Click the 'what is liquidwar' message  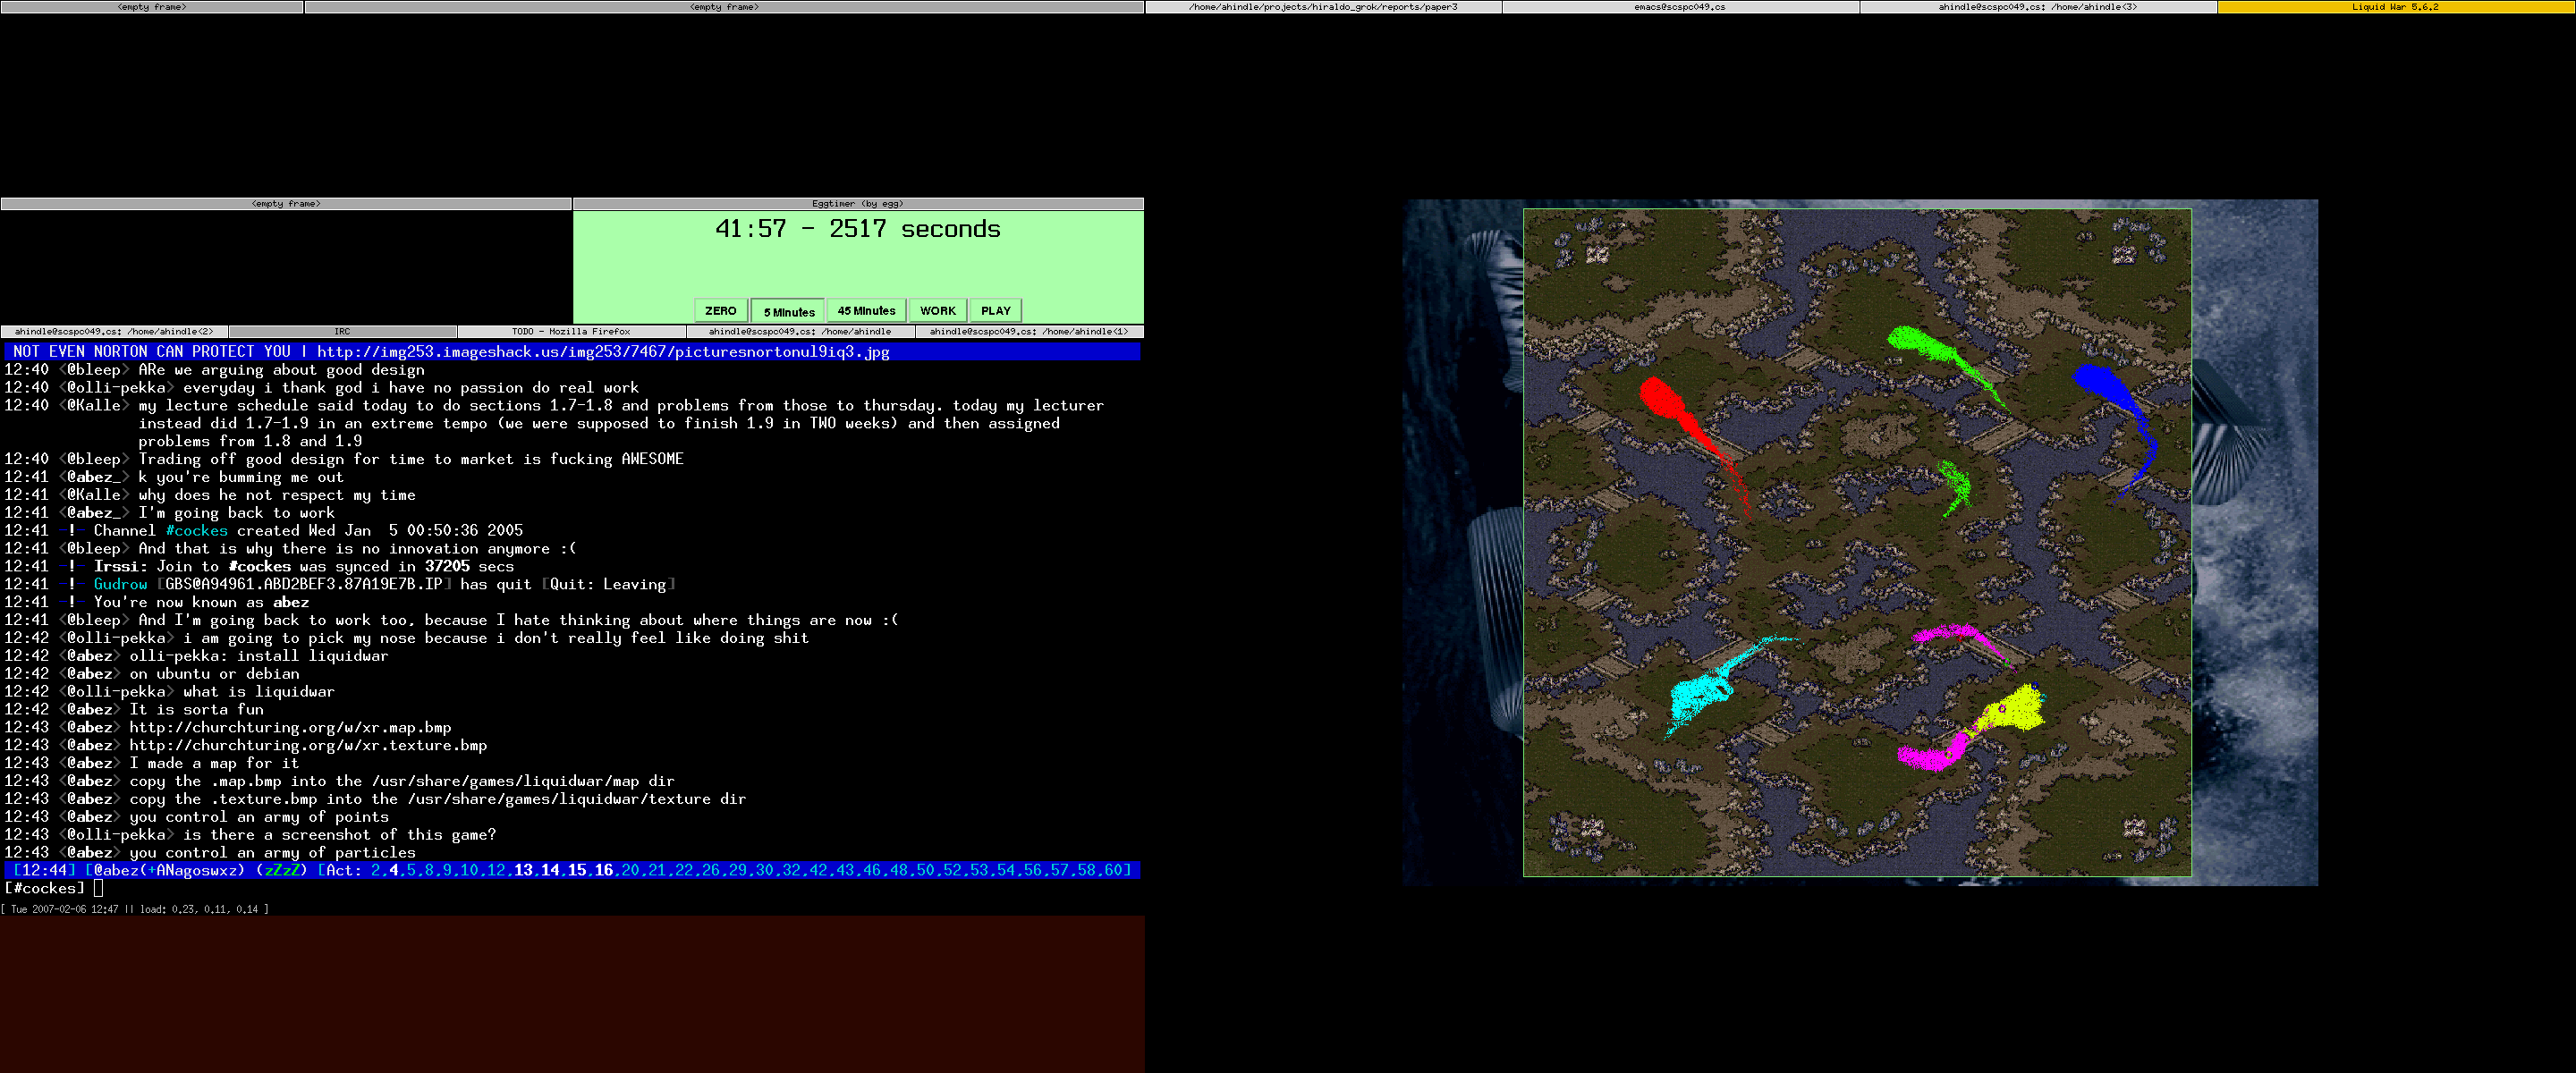coord(259,692)
